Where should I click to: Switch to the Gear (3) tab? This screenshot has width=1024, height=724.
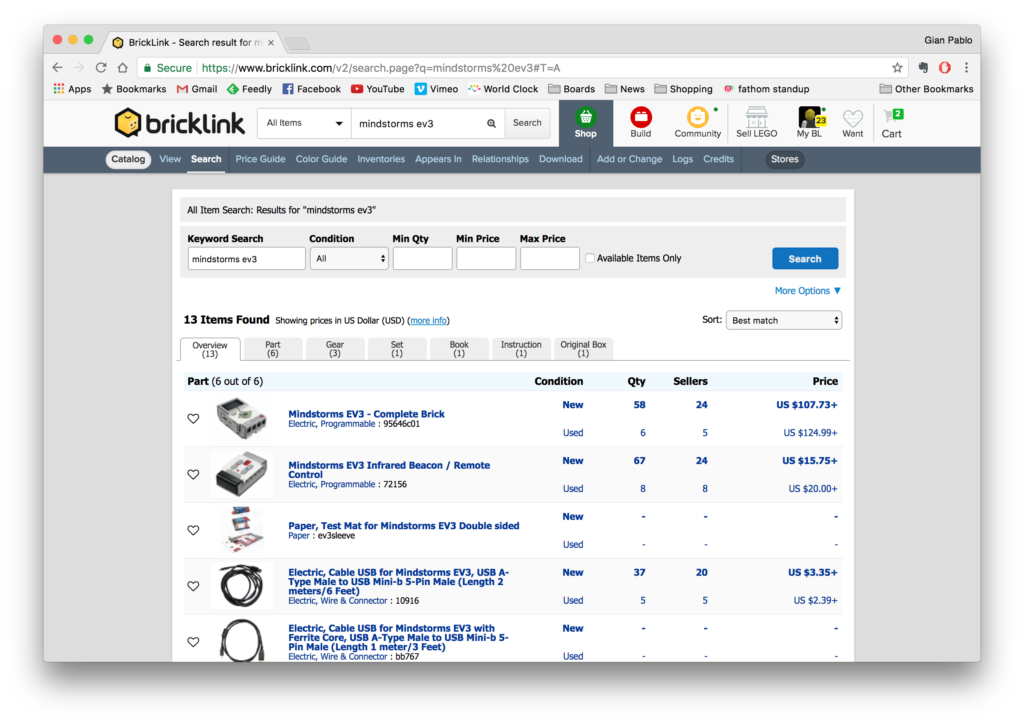[334, 349]
